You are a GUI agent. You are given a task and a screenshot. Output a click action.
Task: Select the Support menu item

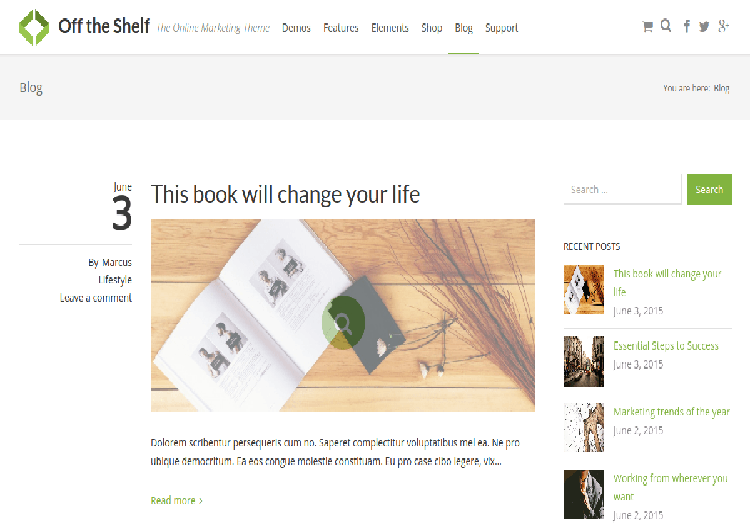[x=501, y=28]
